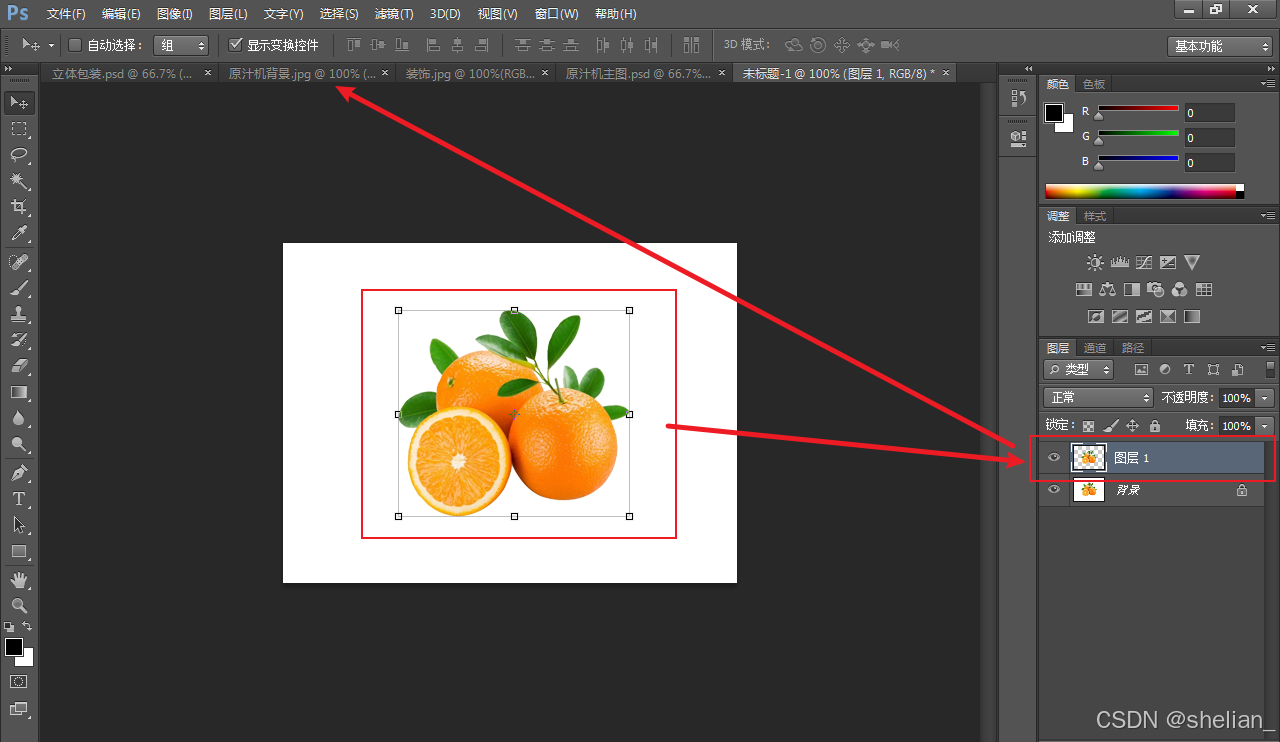Switch to the 样式 panel tab
This screenshot has width=1280, height=742.
pyautogui.click(x=1095, y=215)
